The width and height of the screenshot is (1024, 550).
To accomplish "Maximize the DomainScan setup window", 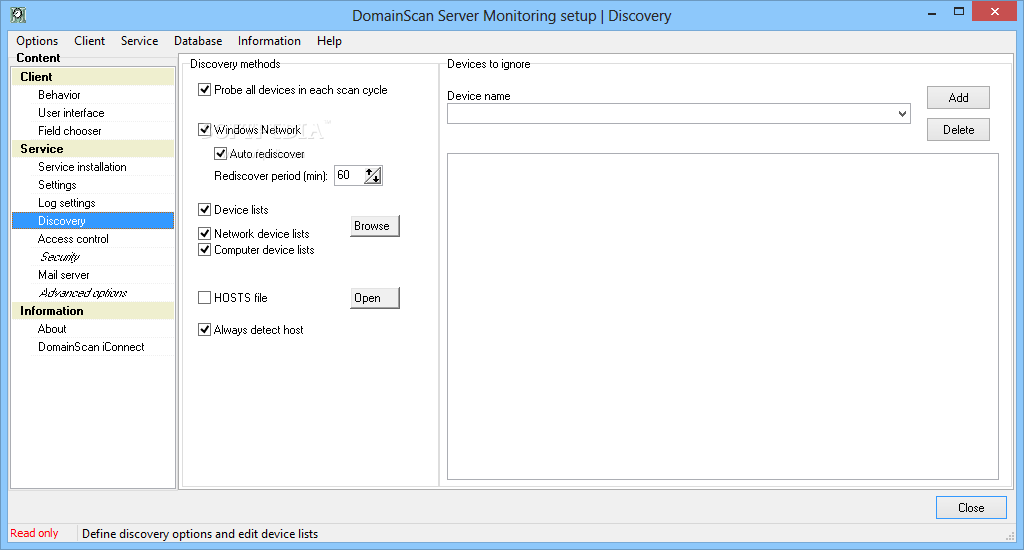I will tap(959, 12).
